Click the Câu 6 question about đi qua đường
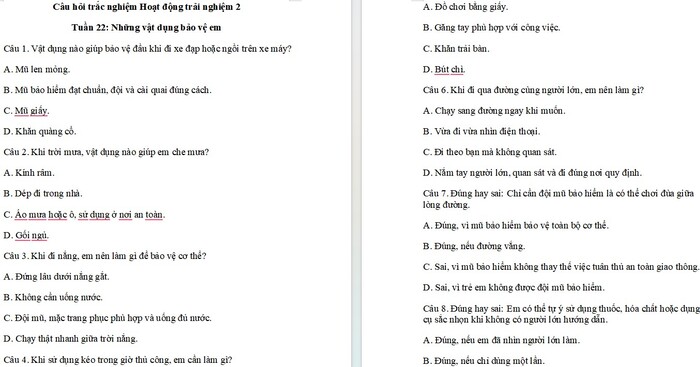The image size is (700, 367). point(533,90)
